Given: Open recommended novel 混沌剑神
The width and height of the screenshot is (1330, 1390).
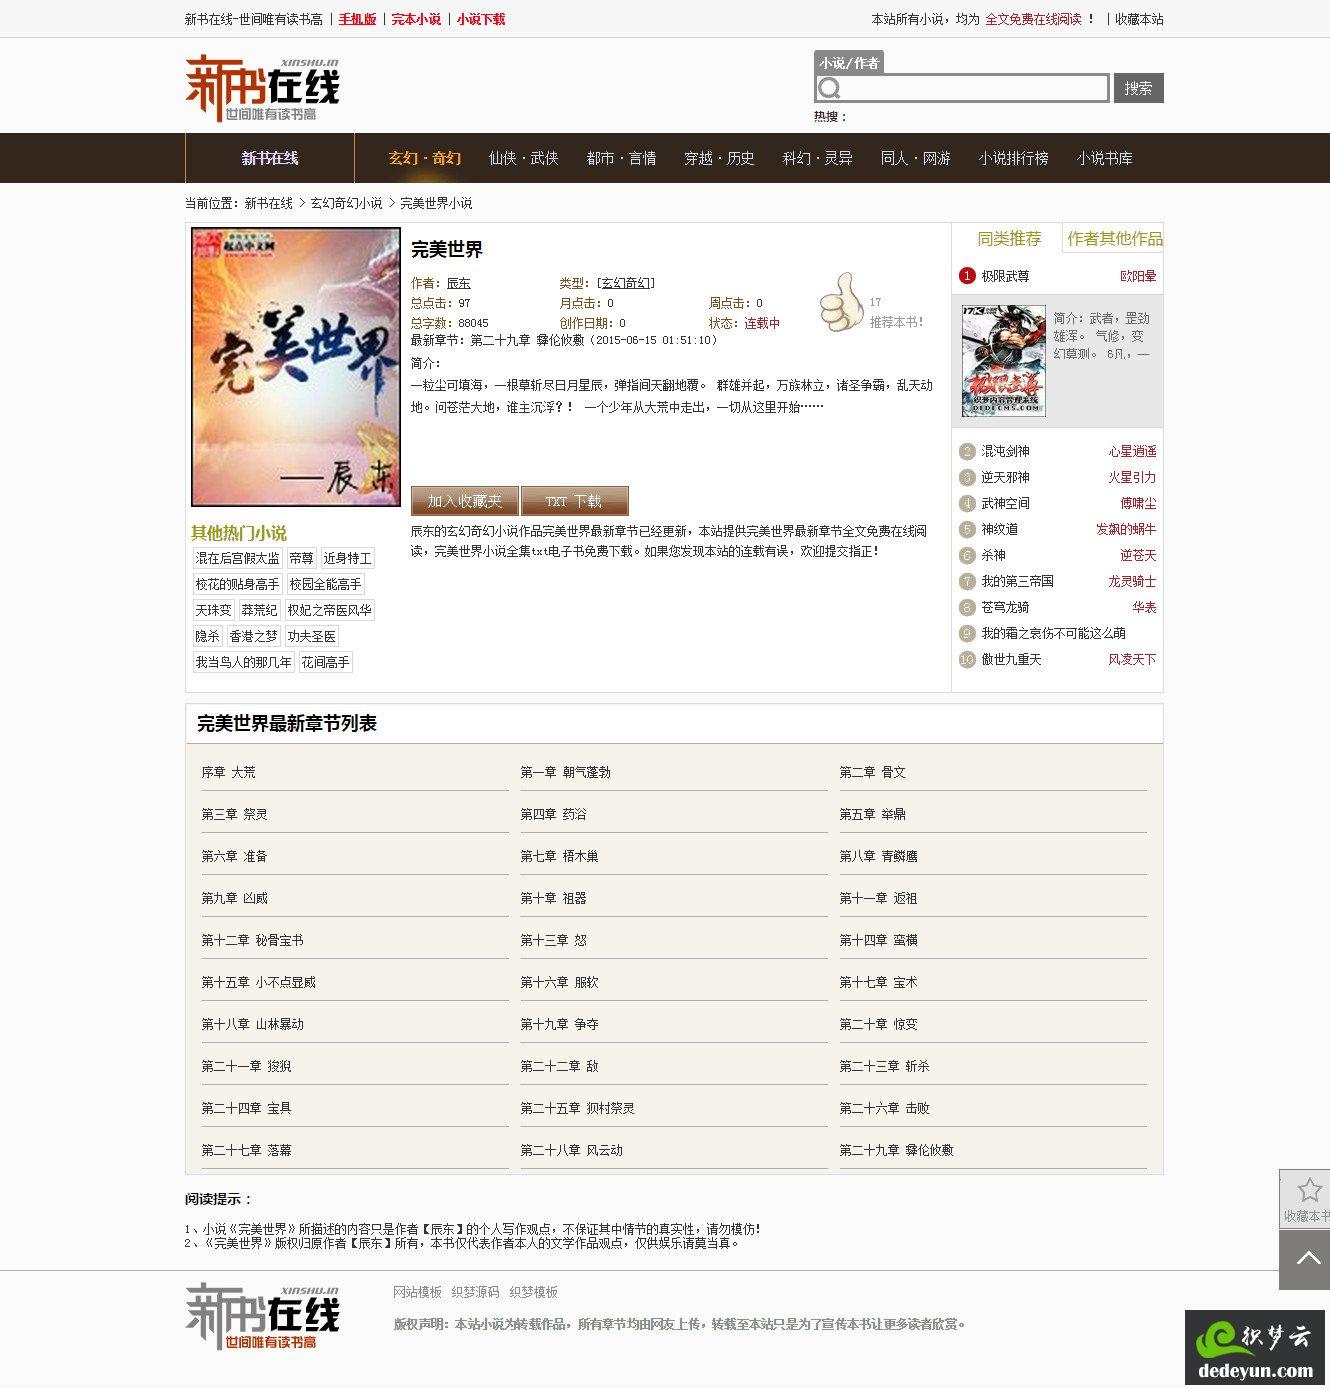Looking at the screenshot, I should [1005, 452].
